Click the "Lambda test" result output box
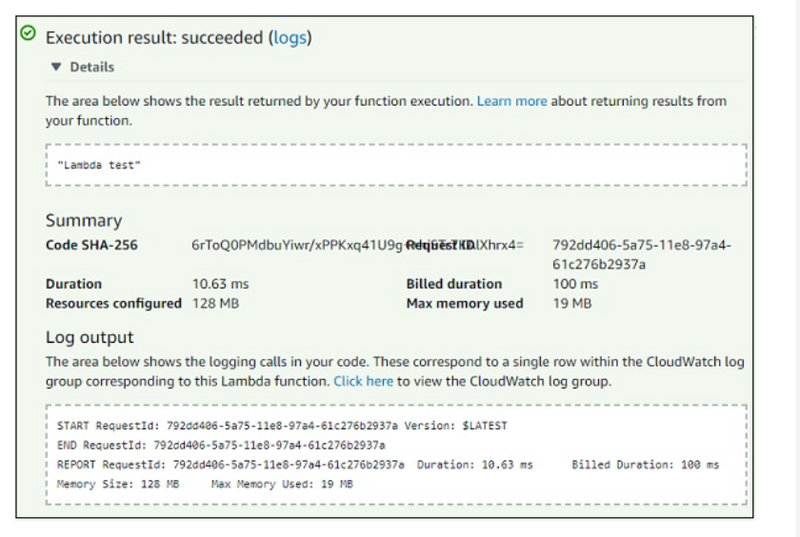The height and width of the screenshot is (537, 800). coord(398,164)
